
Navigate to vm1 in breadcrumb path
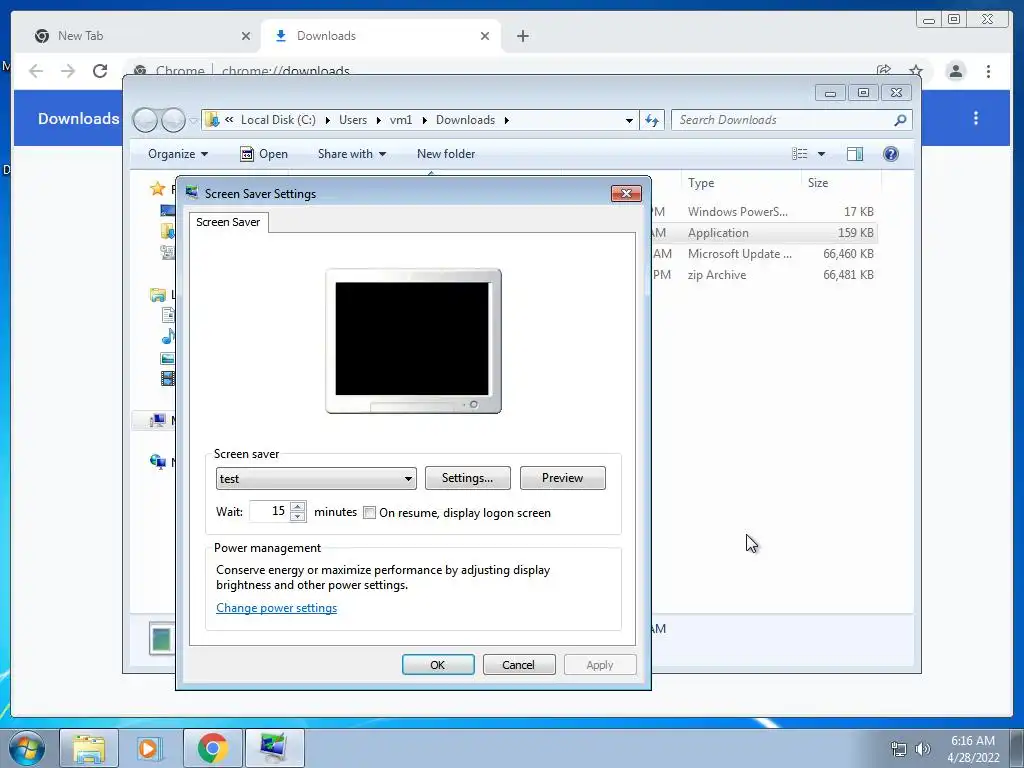pos(401,120)
